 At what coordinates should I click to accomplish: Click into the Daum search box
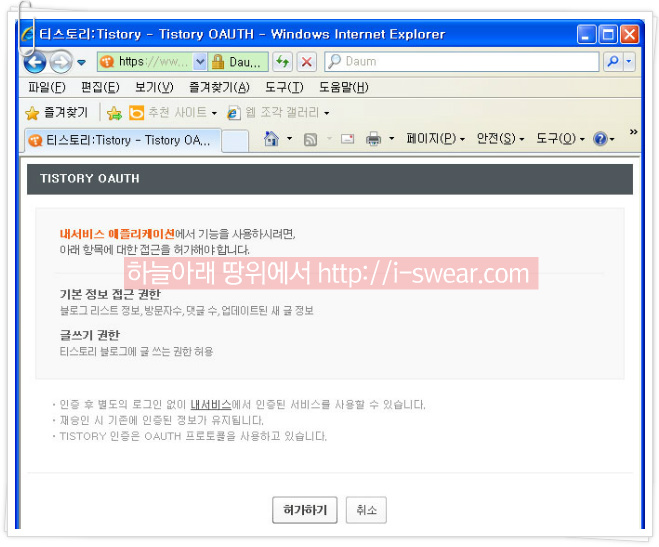462,62
